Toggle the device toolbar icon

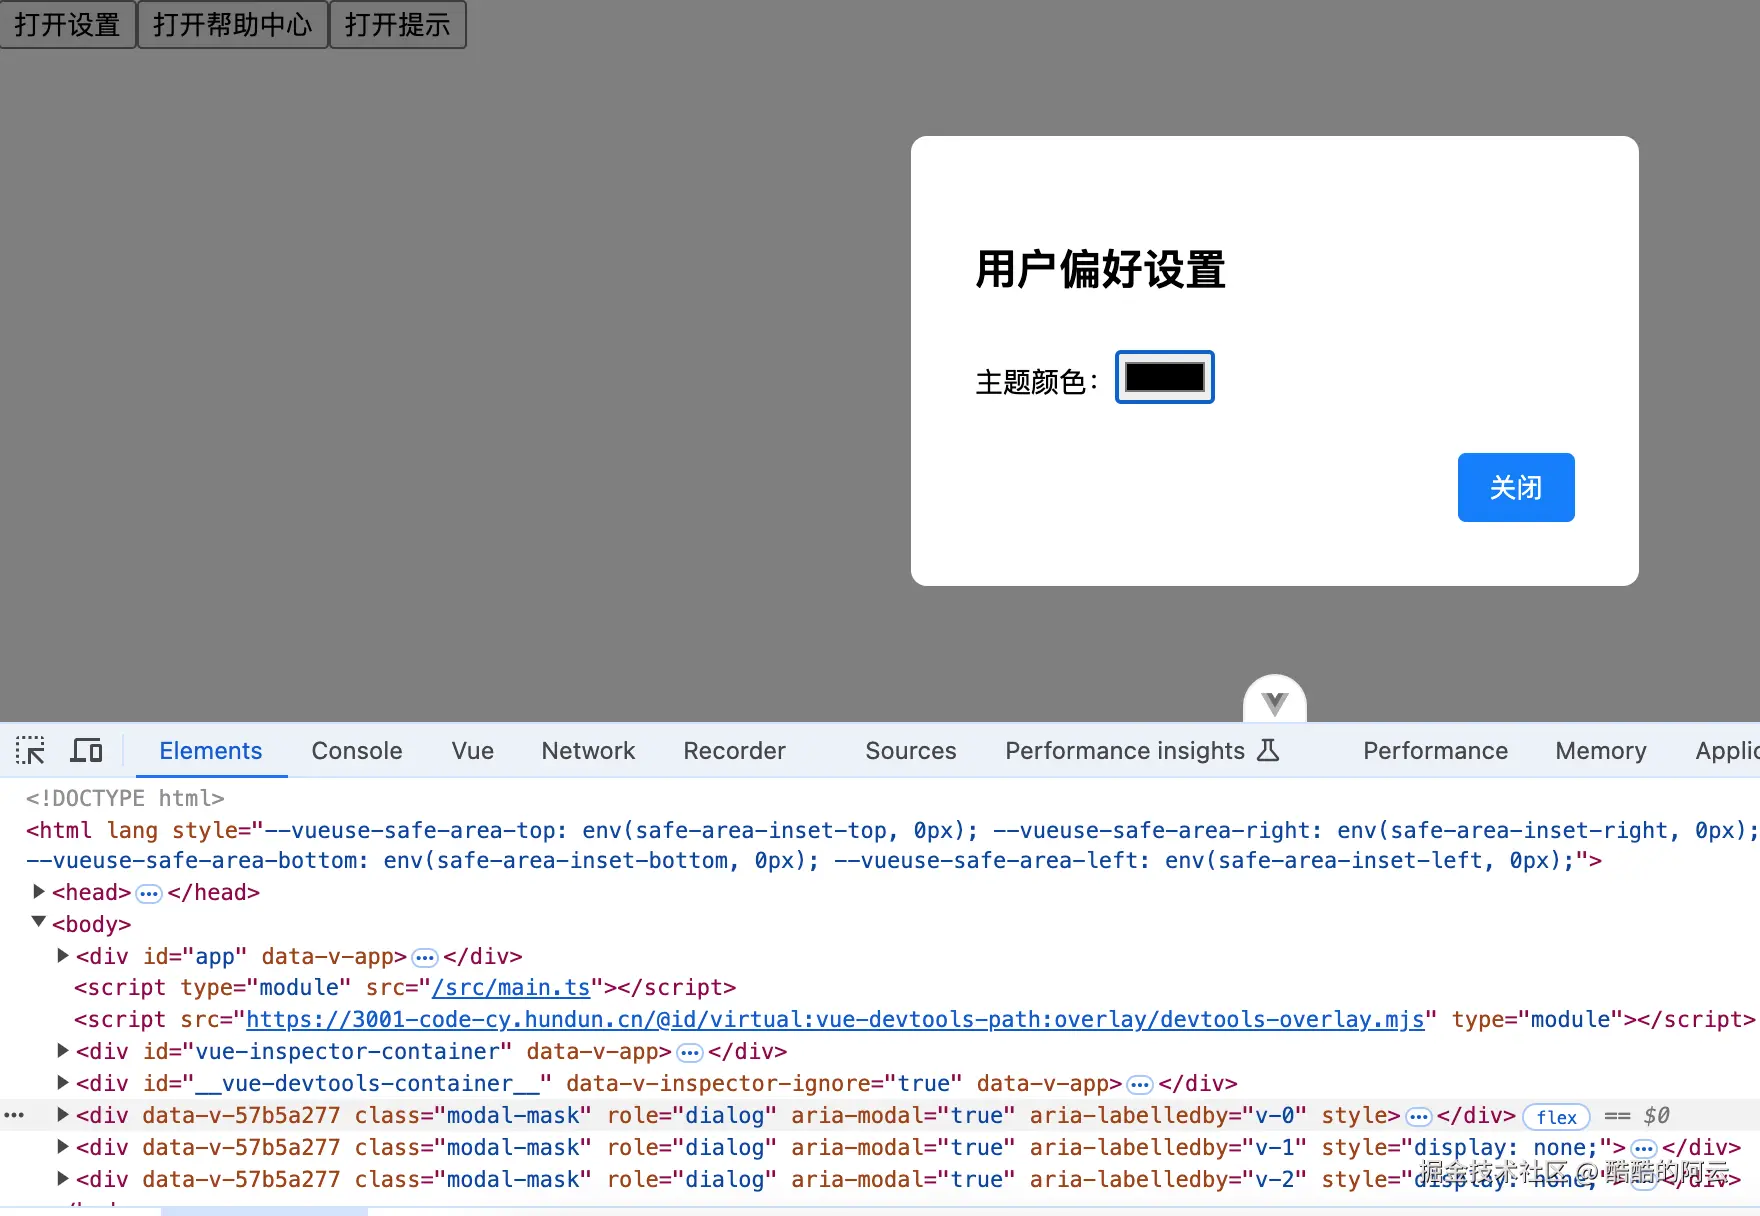pyautogui.click(x=87, y=750)
